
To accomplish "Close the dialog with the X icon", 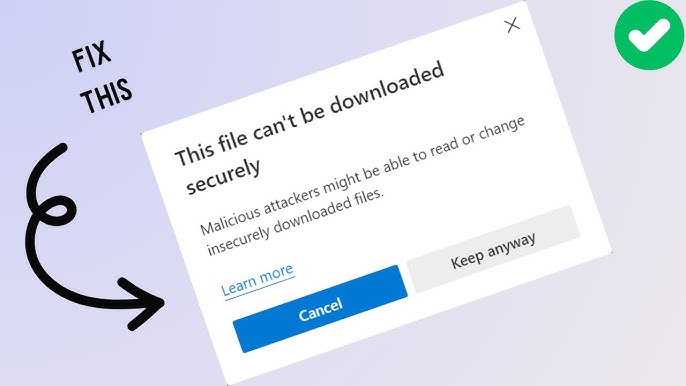I will (512, 25).
